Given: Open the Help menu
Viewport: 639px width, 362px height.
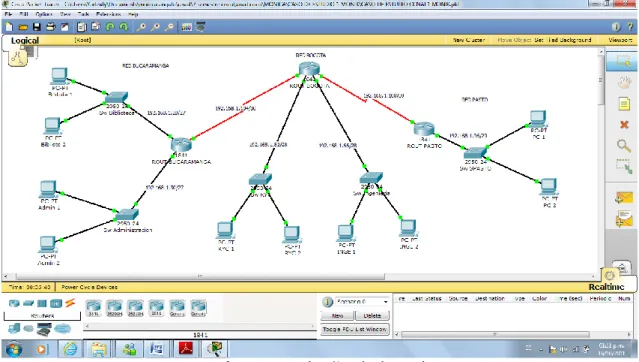Looking at the screenshot, I should pyautogui.click(x=133, y=14).
